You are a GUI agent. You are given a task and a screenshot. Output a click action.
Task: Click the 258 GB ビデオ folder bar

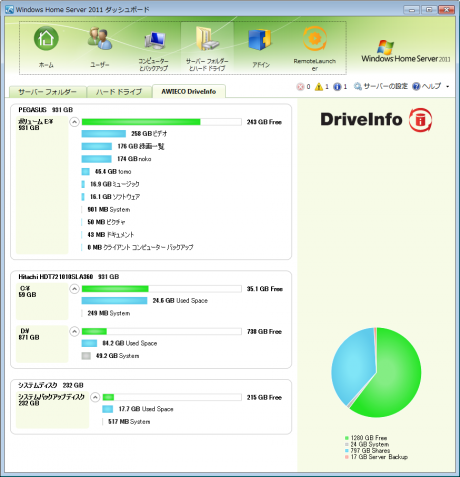(104, 134)
